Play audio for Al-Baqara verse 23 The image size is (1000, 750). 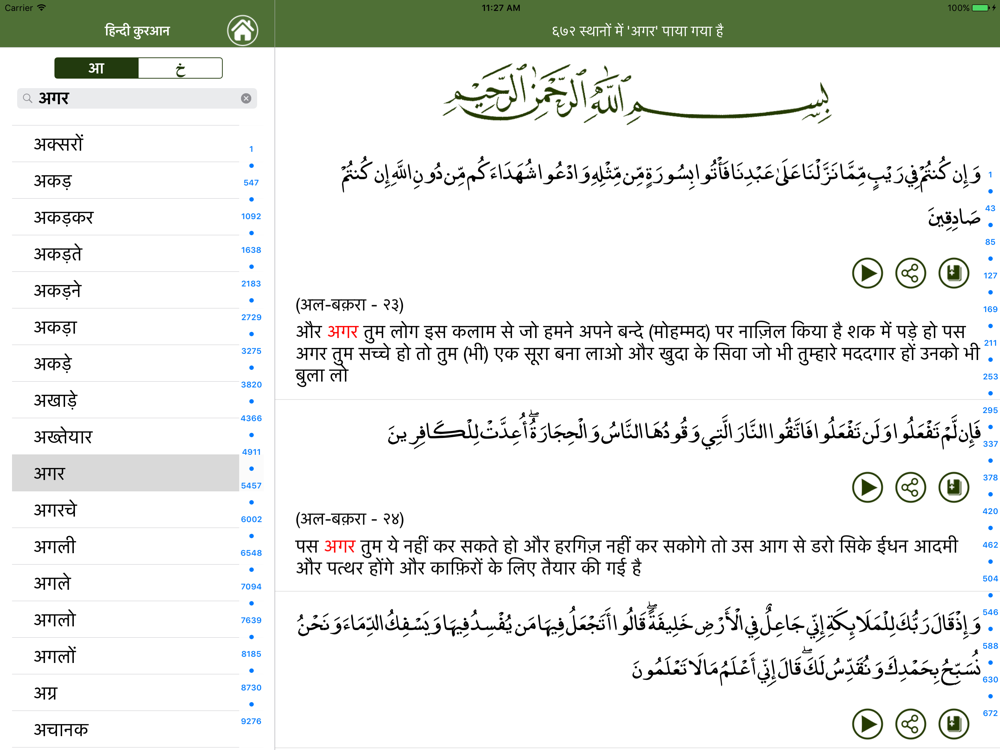coord(867,273)
